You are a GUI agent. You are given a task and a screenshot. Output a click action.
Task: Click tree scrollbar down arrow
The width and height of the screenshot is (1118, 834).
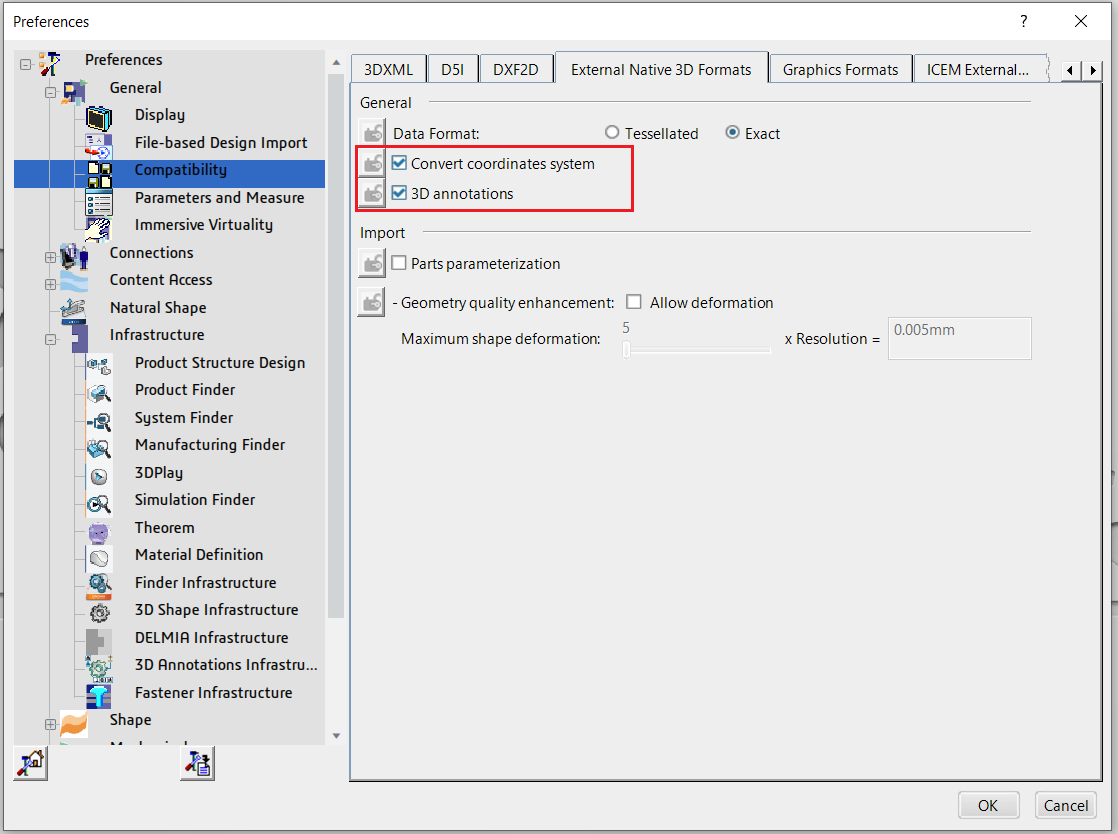336,736
